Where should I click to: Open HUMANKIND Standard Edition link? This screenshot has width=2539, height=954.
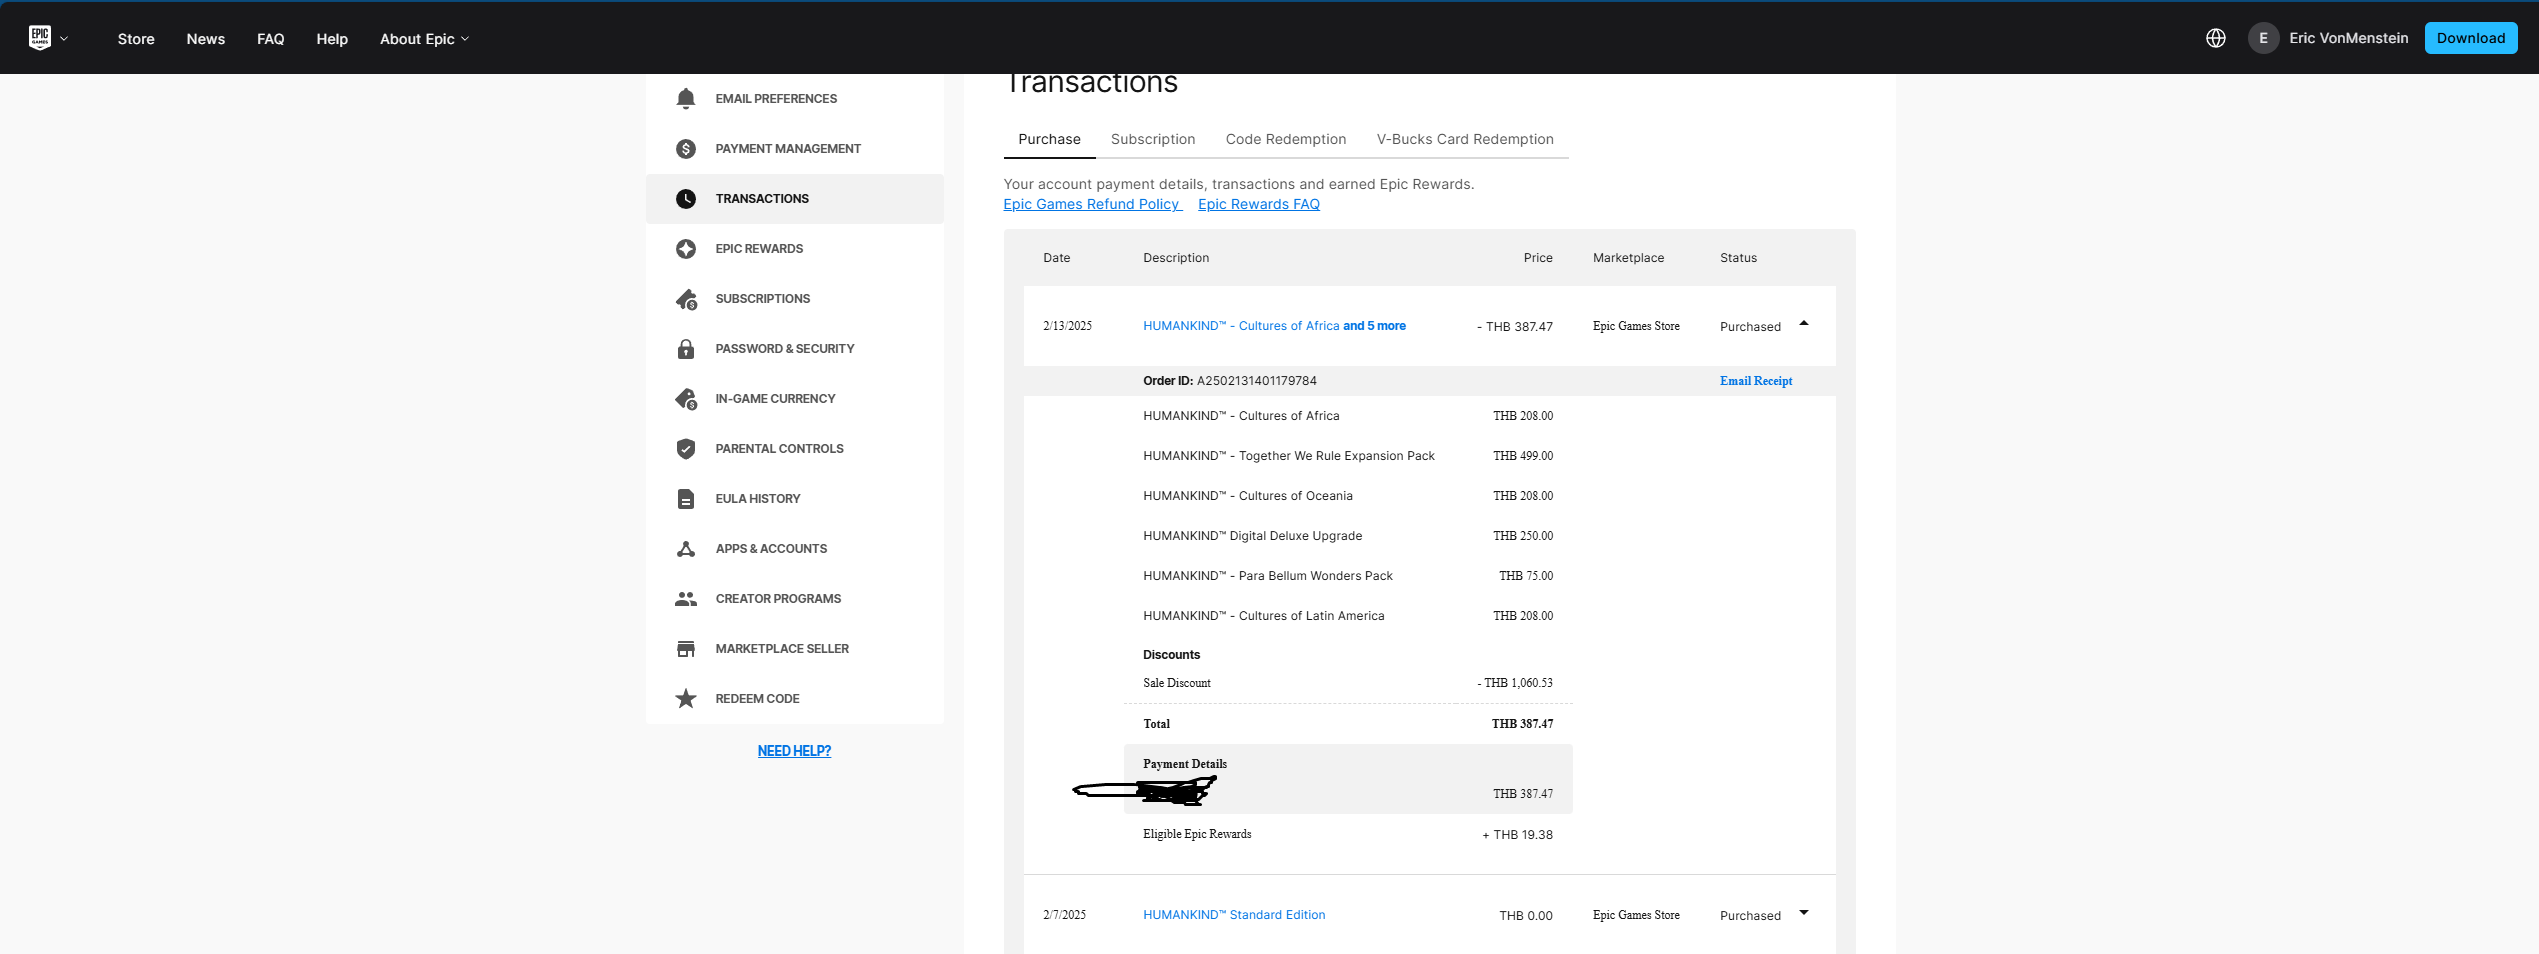coord(1234,915)
